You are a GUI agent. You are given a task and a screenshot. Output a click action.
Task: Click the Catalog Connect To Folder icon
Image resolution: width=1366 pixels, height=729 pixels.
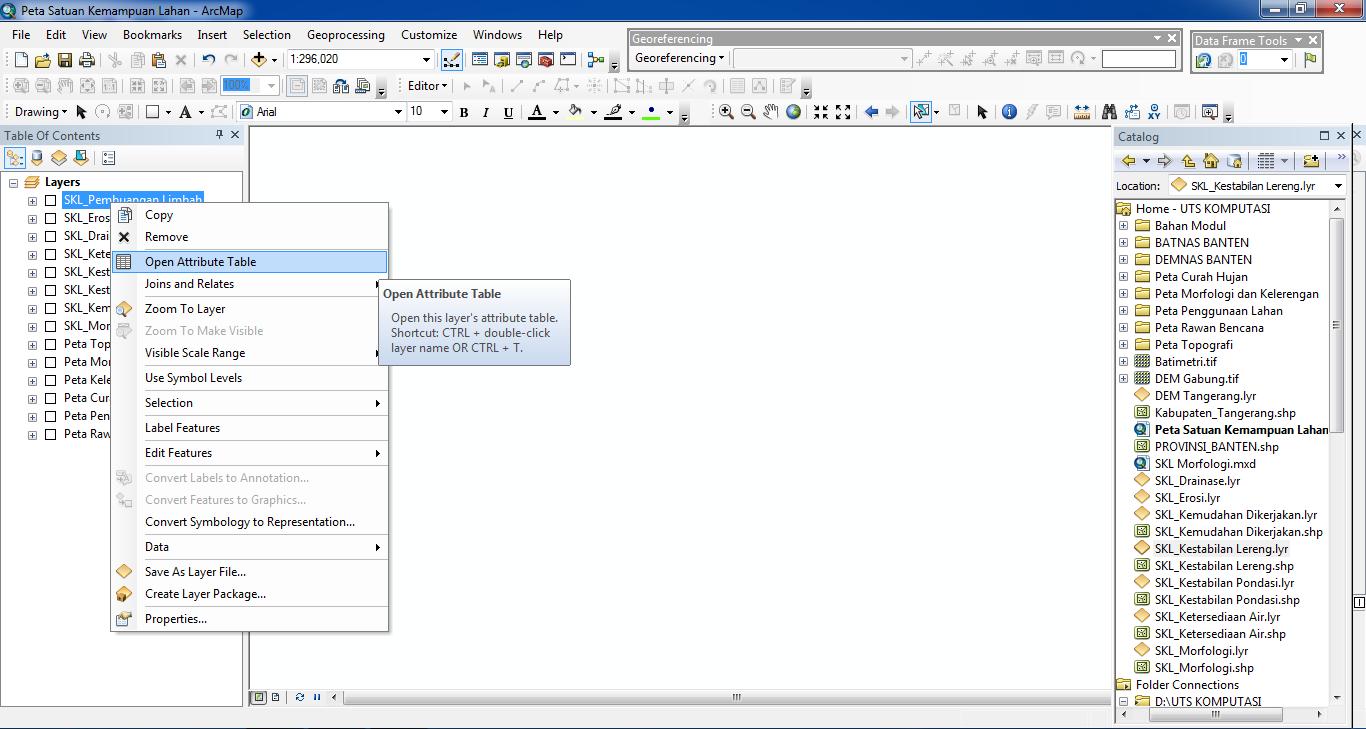point(1311,161)
